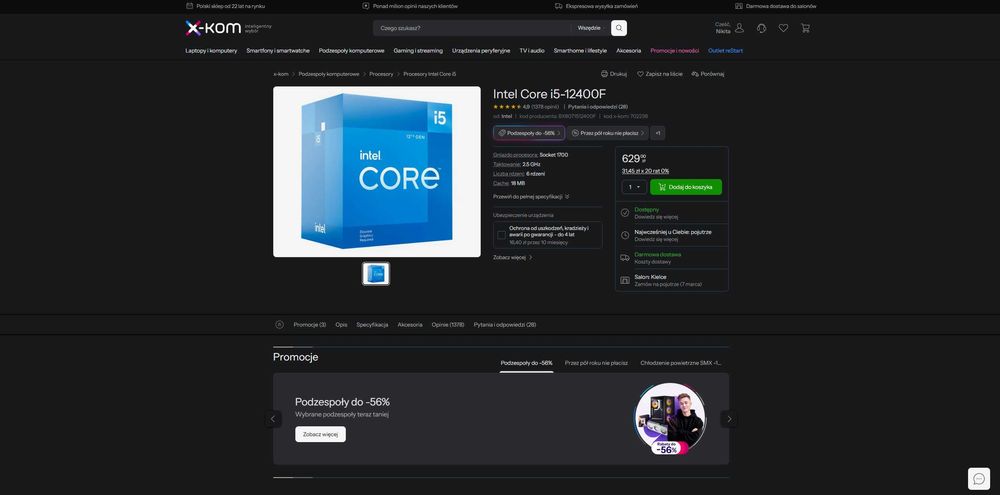Go to the Opinie (1378) section tab

click(448, 325)
